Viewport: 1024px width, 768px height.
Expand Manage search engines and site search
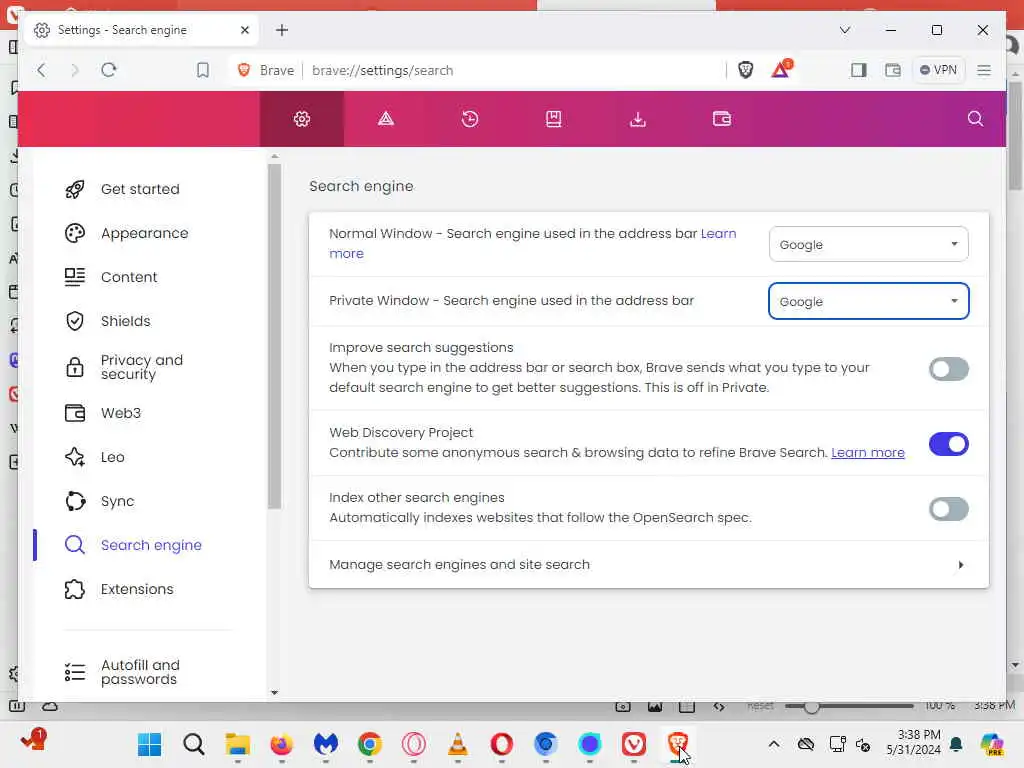648,564
